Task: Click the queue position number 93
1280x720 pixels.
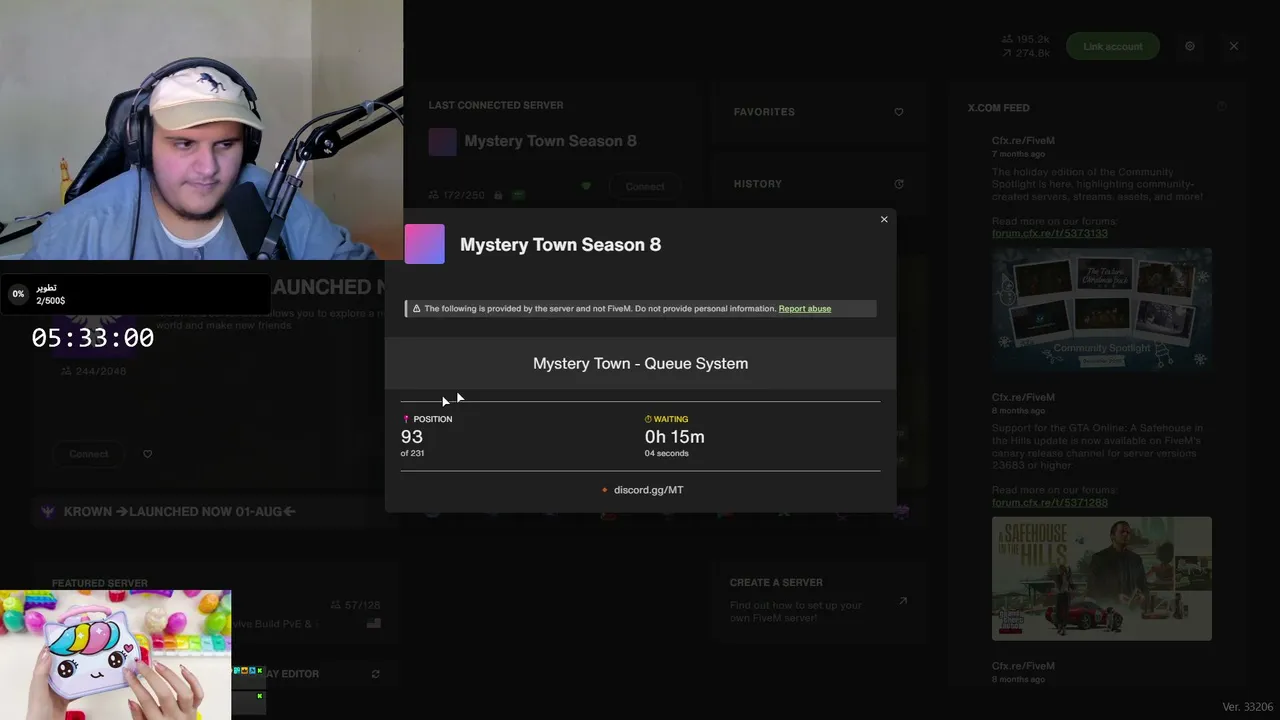Action: coord(412,437)
